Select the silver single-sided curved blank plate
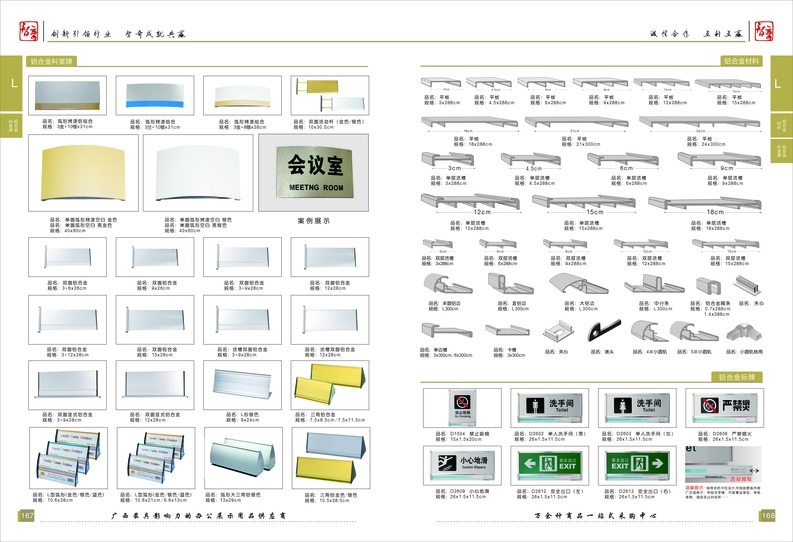This screenshot has width=793, height=542. click(195, 176)
